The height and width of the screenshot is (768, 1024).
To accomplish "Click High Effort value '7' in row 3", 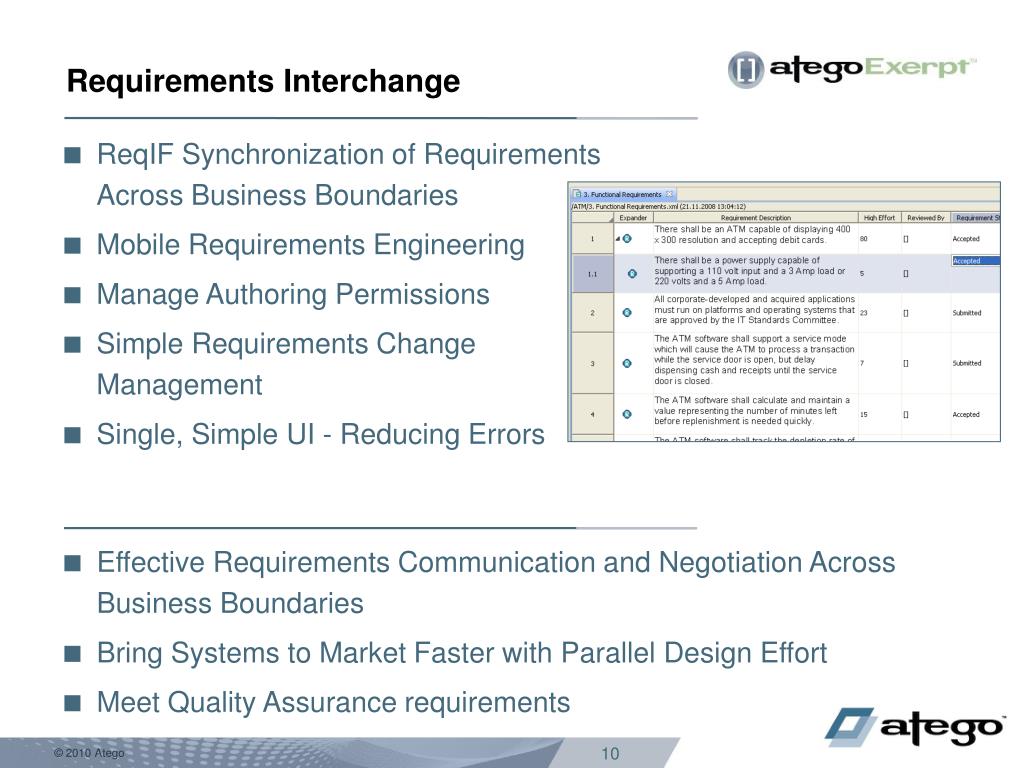I will point(862,363).
